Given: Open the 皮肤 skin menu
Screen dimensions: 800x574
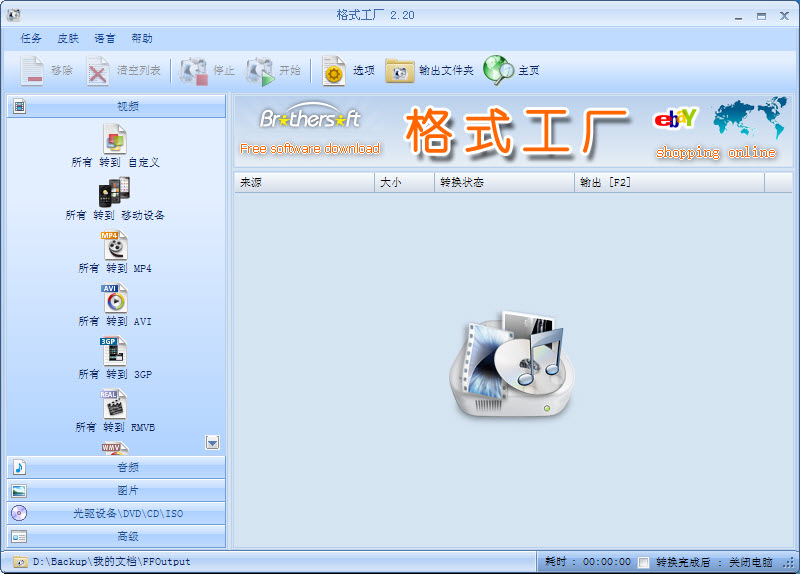Looking at the screenshot, I should click(68, 38).
